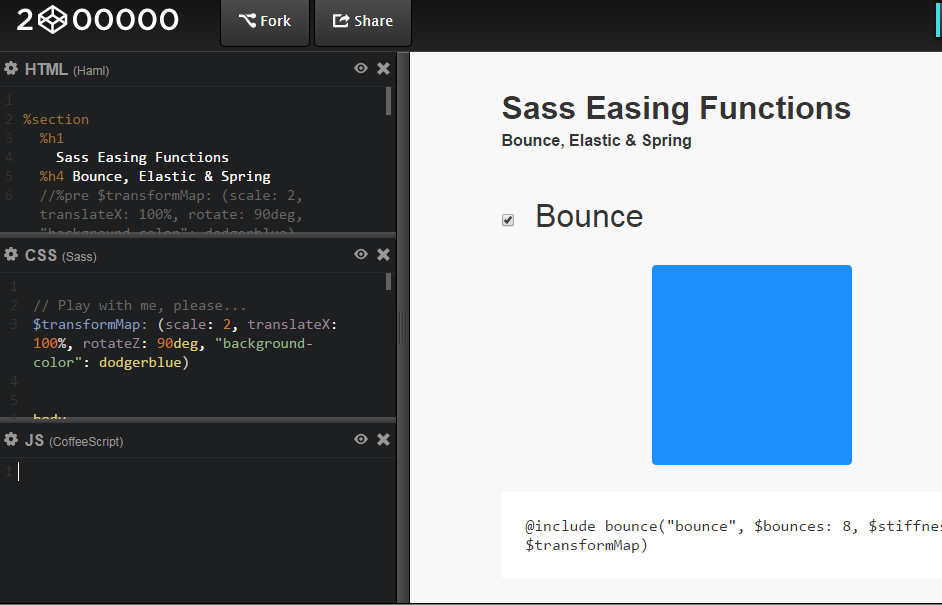
Task: Toggle visibility eye on the JS panel
Action: click(360, 439)
